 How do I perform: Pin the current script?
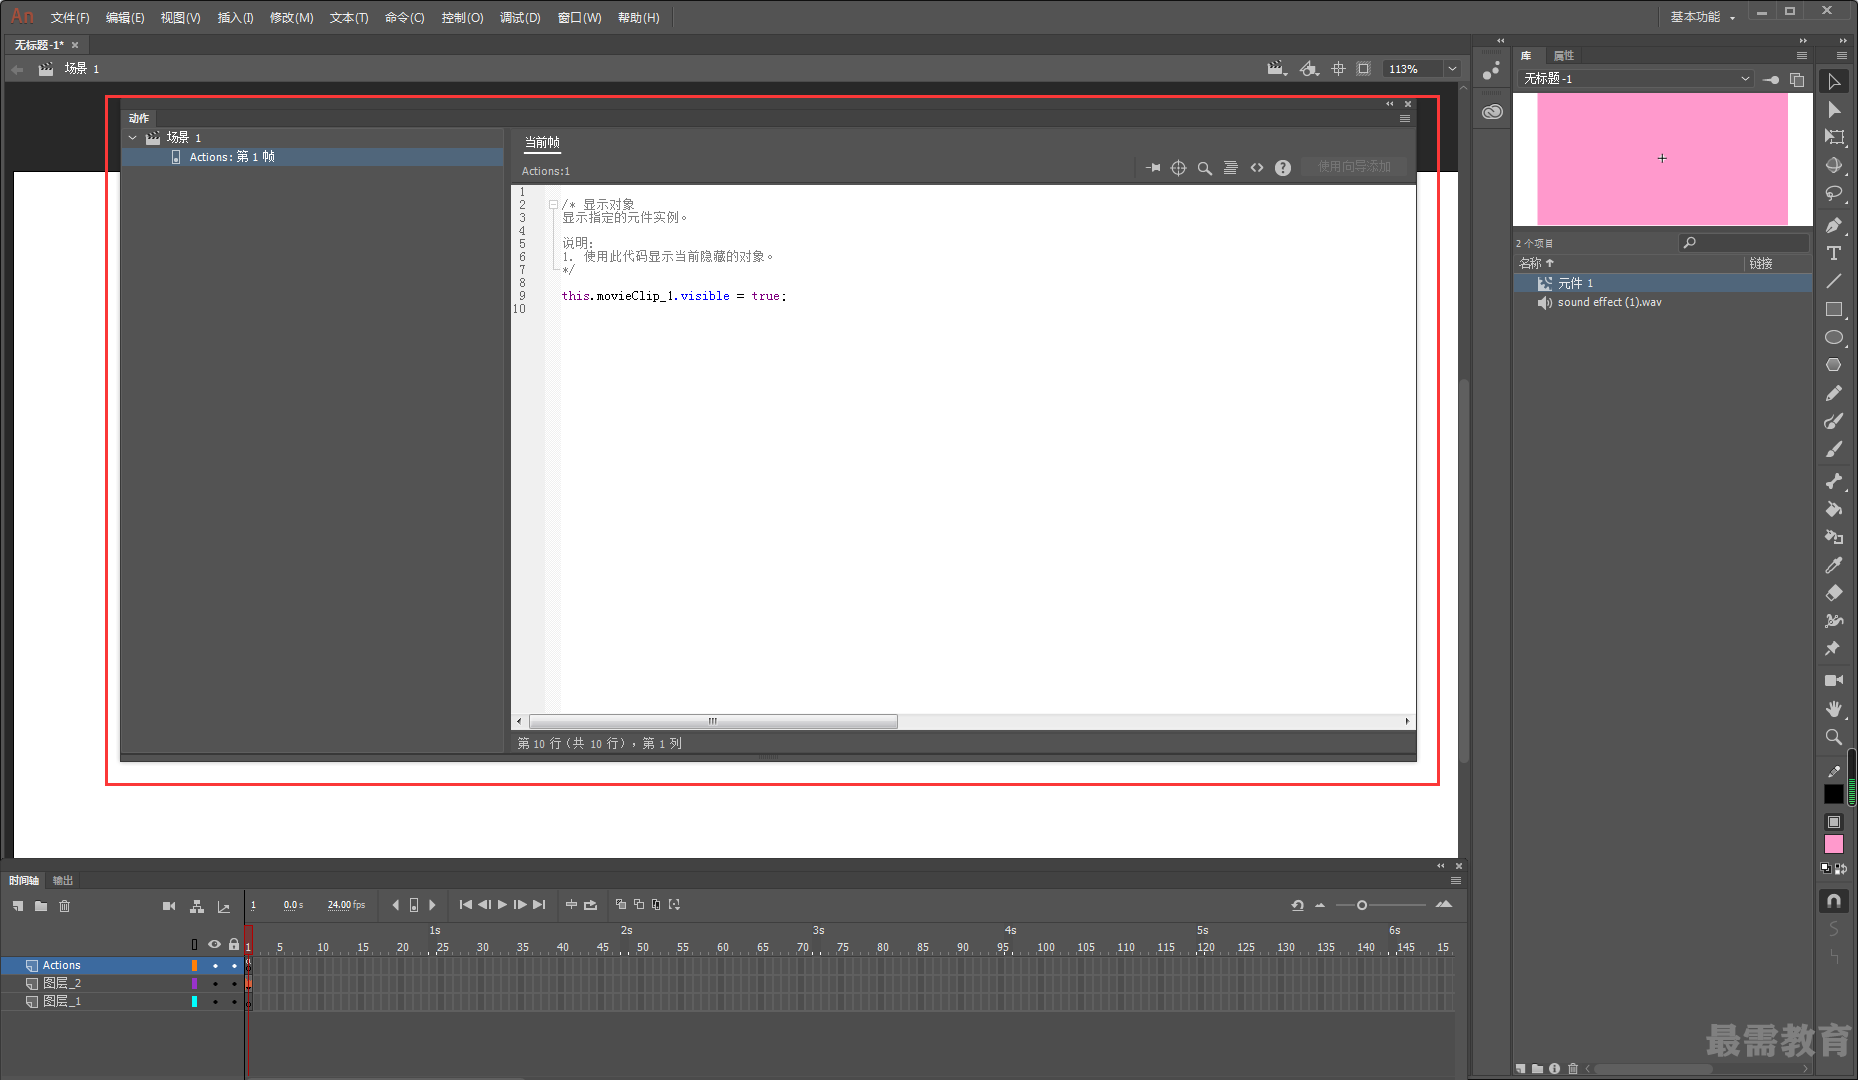pos(1153,168)
